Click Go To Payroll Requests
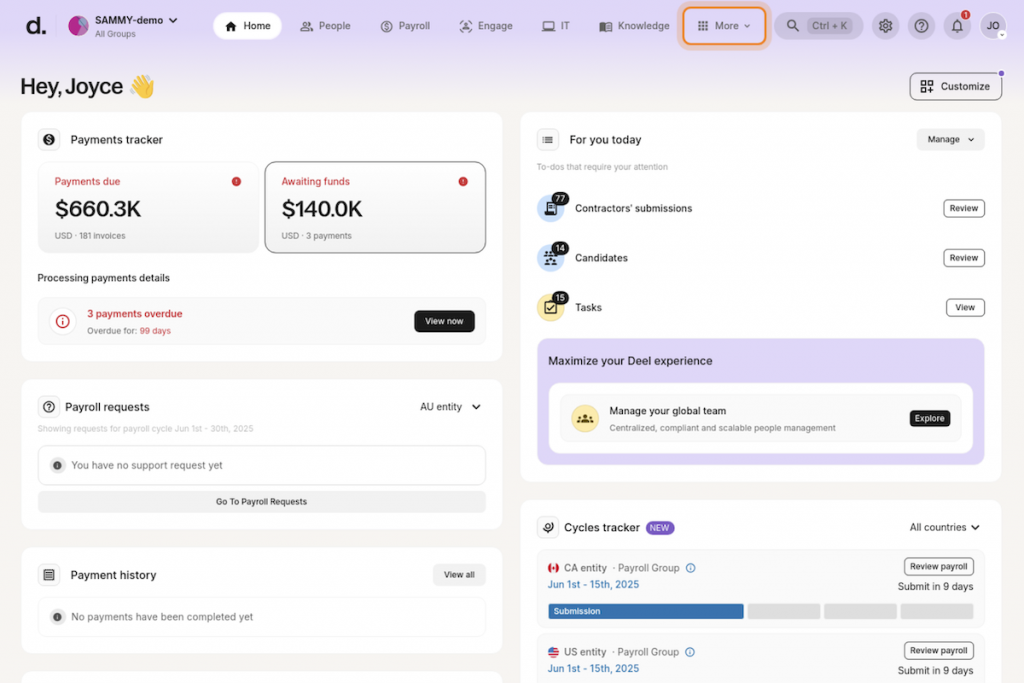Screen dimensions: 1024x683 (261, 500)
